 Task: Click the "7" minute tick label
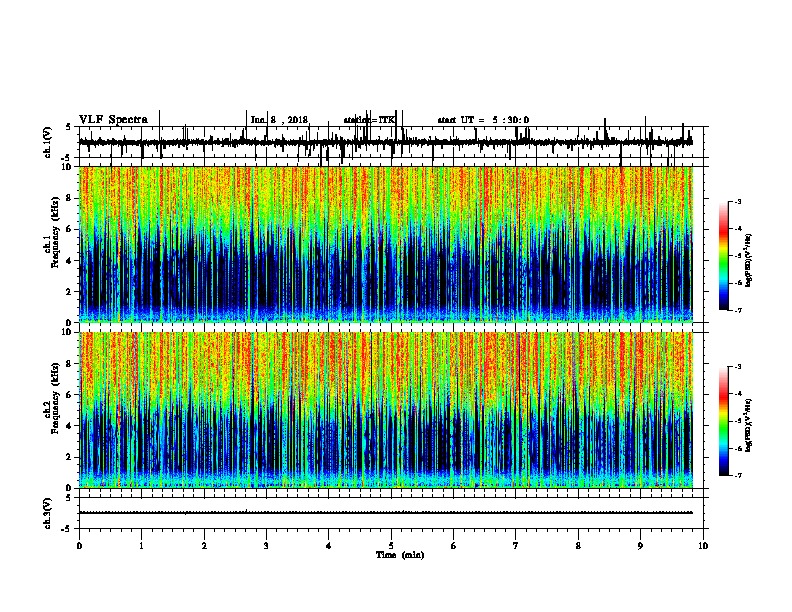coord(516,546)
